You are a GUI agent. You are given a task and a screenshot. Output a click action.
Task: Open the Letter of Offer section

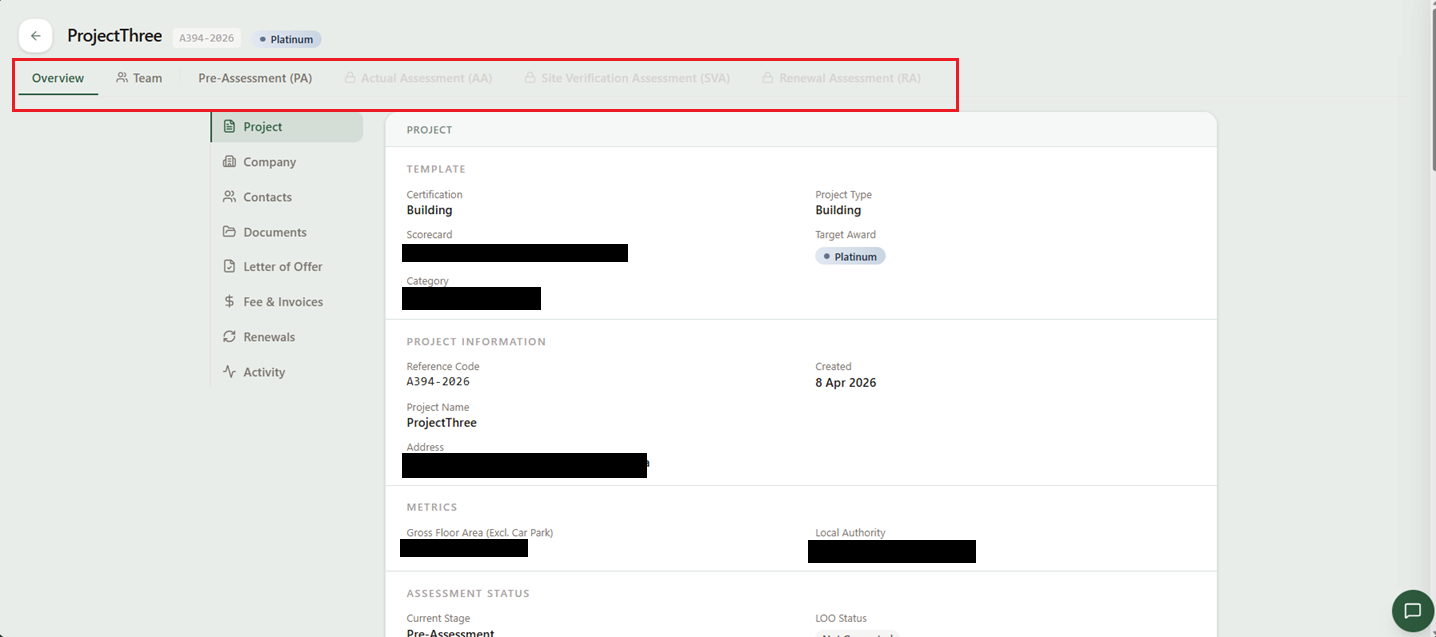tap(287, 267)
